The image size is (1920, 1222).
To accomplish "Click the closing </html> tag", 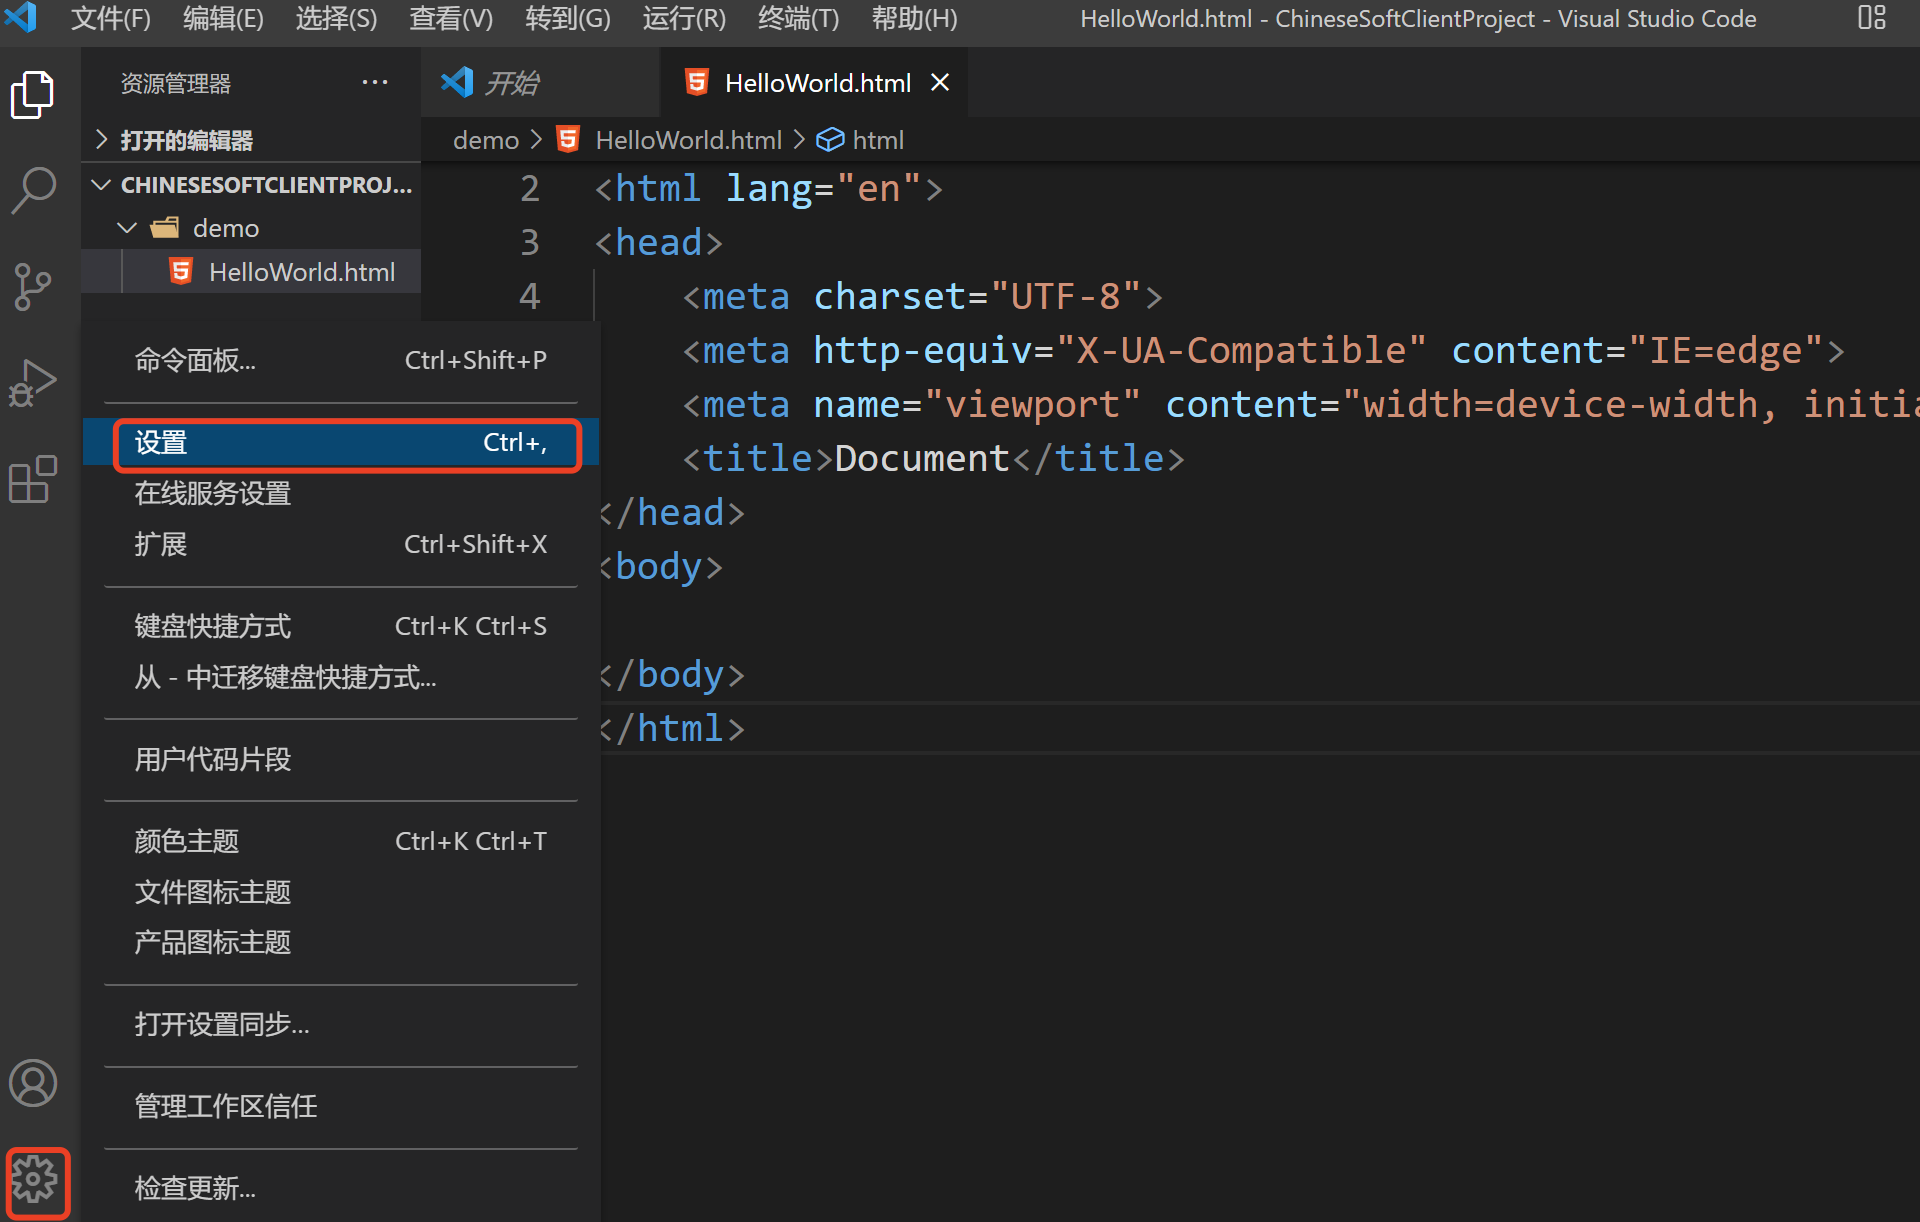I will coord(672,729).
